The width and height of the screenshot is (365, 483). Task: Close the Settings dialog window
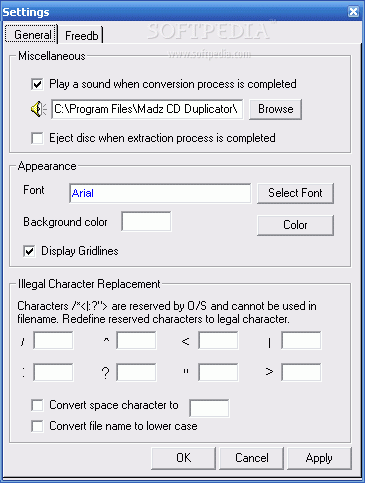point(353,12)
